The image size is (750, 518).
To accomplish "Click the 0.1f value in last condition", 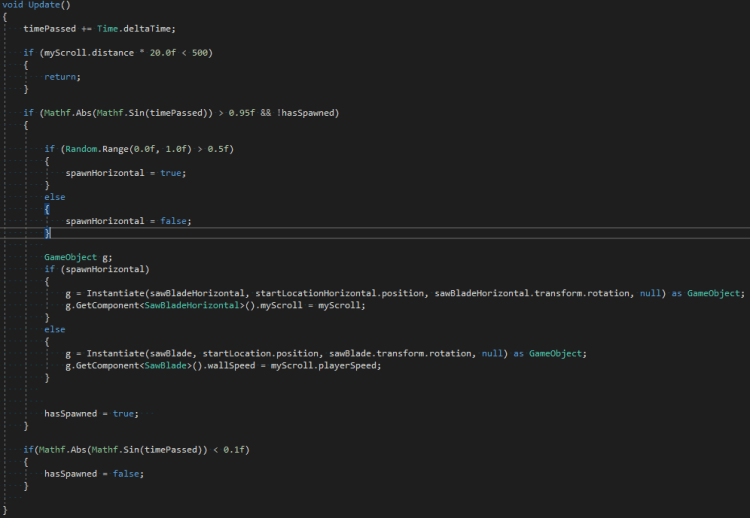I will (237, 449).
